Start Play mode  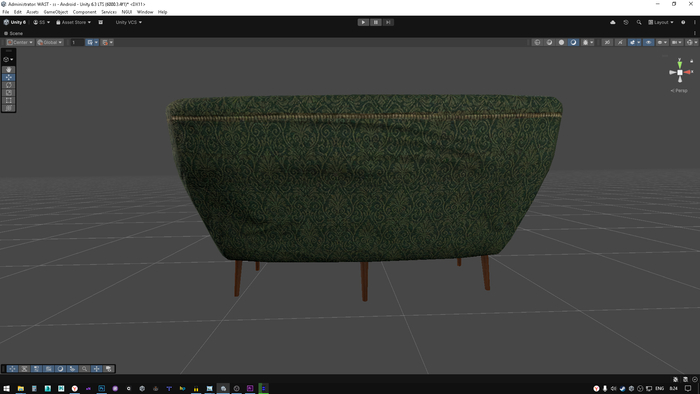tap(363, 22)
